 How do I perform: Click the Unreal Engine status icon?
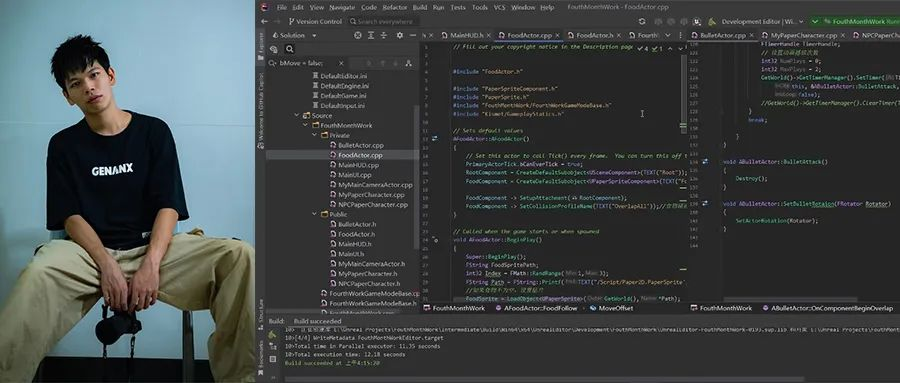point(696,21)
